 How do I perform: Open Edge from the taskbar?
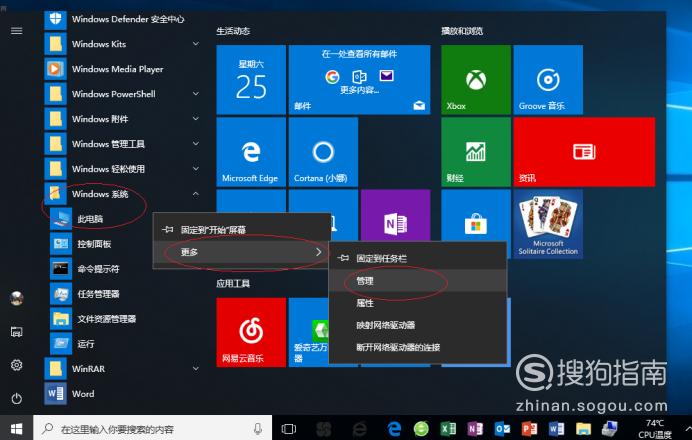tap(394, 429)
